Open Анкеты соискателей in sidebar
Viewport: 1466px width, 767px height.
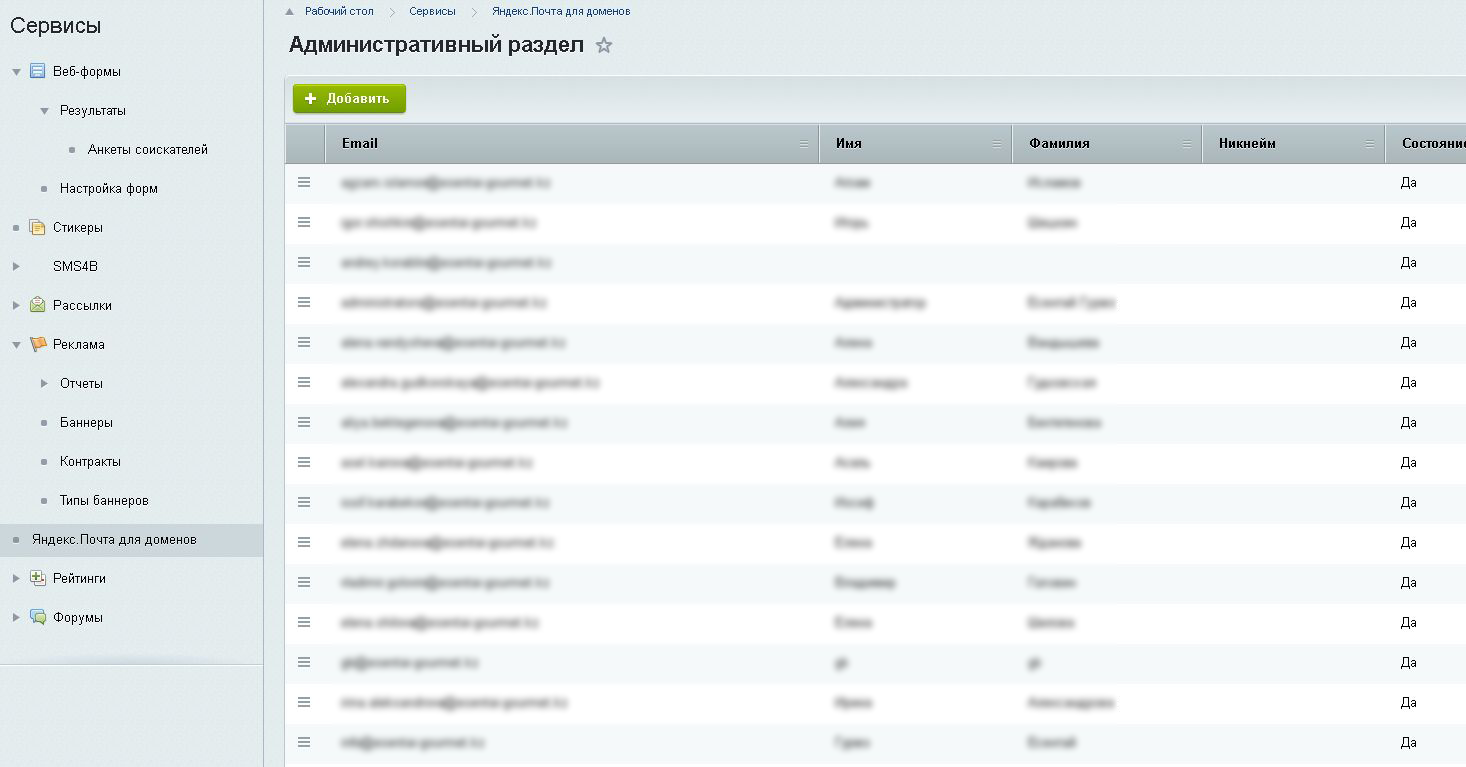click(147, 150)
